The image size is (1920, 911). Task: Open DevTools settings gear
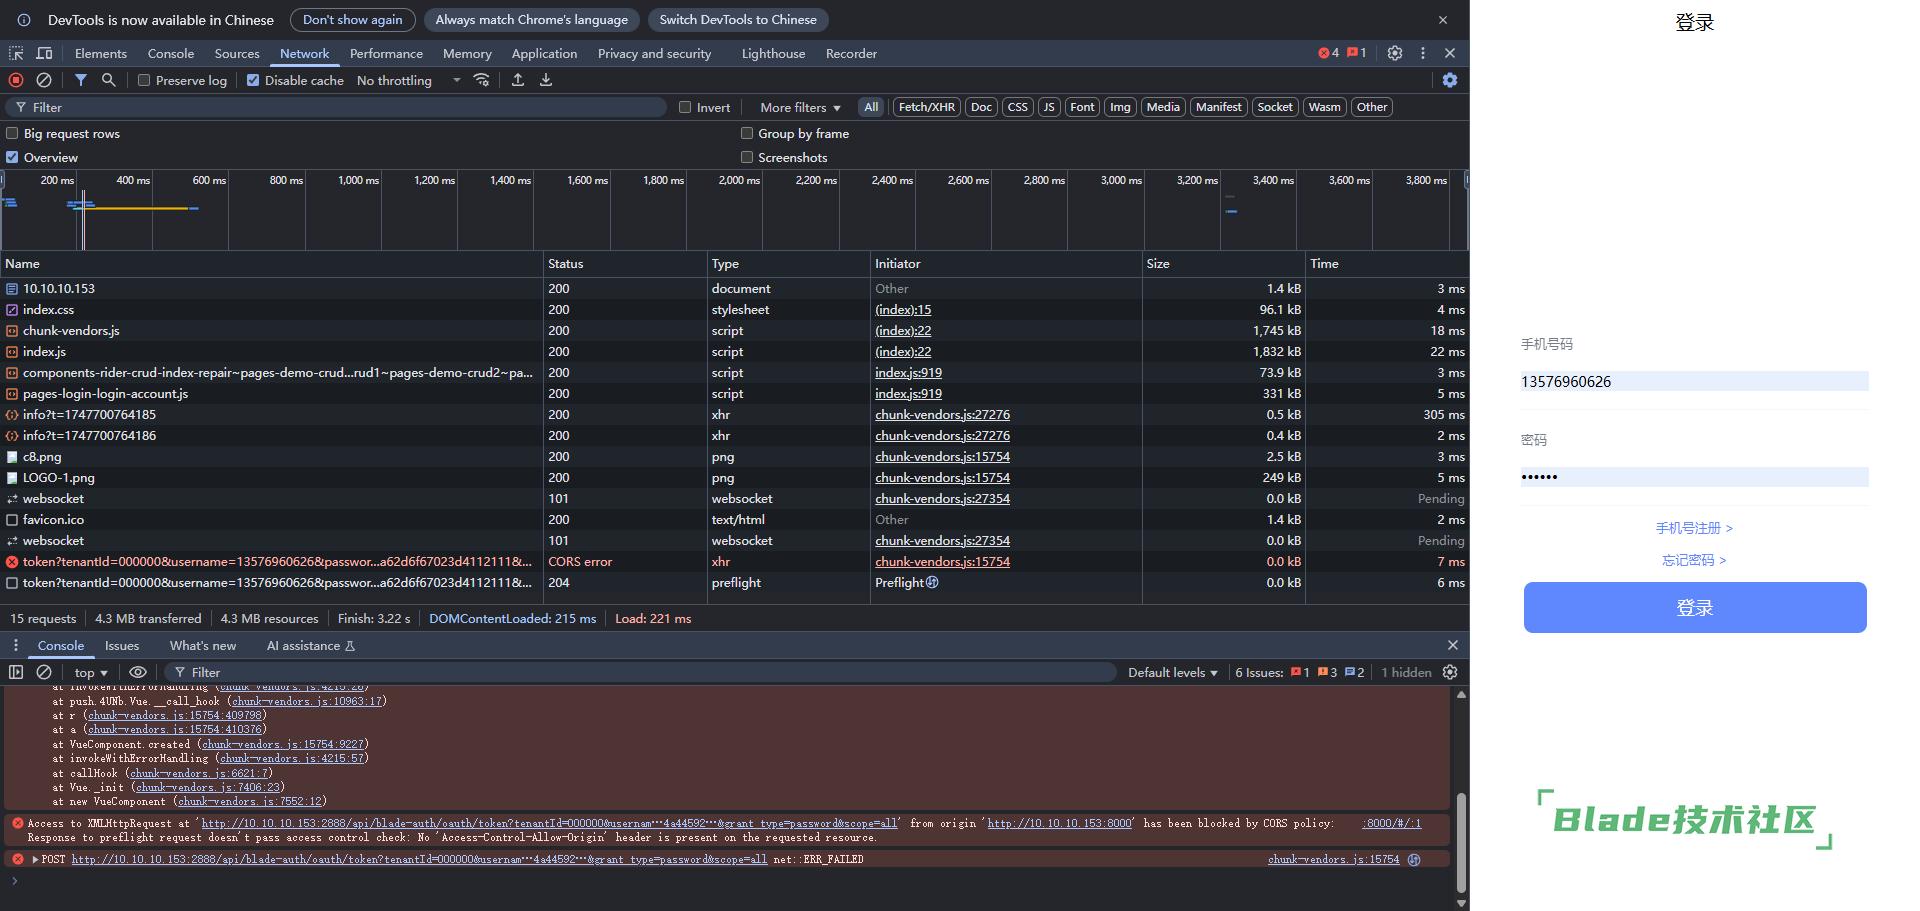(x=1395, y=53)
